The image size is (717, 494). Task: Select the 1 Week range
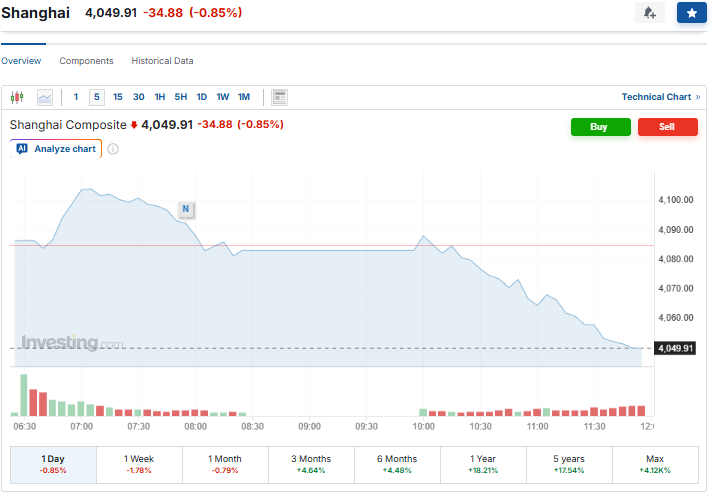click(x=139, y=465)
